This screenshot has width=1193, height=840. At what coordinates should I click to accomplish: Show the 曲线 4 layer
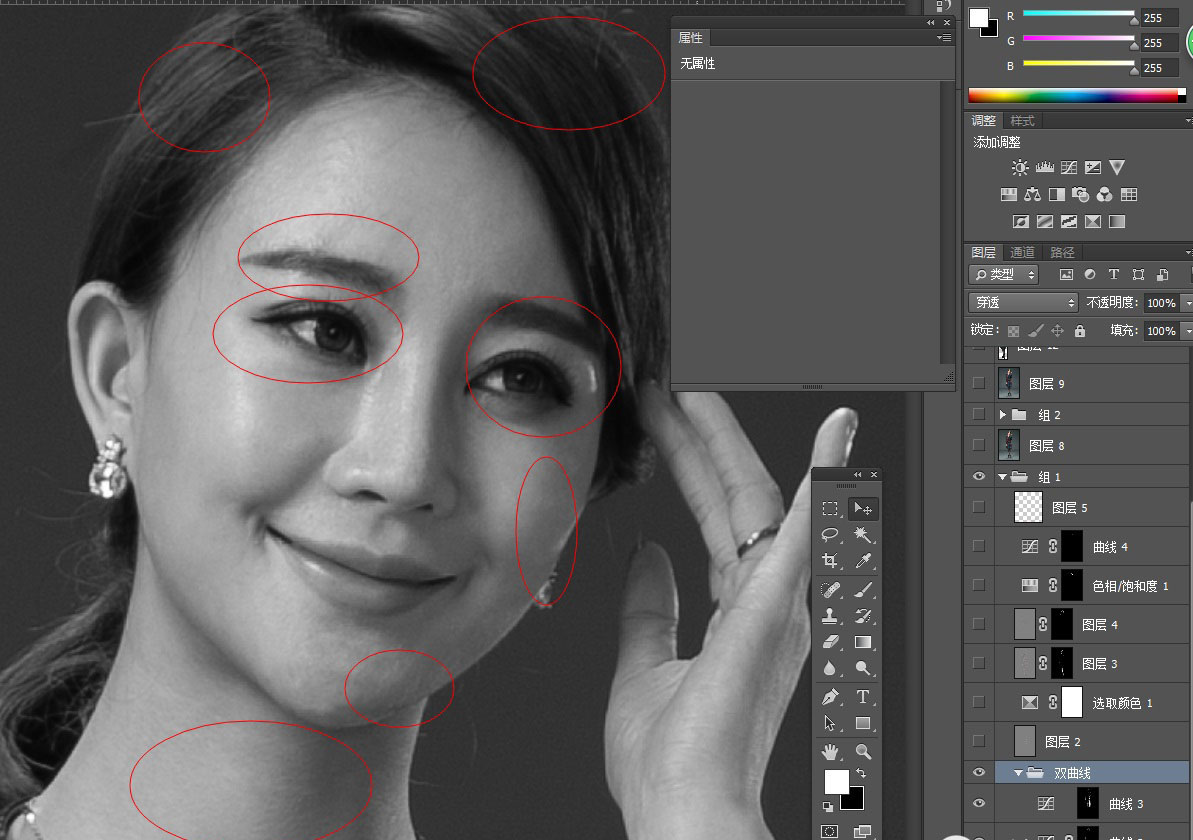[x=979, y=546]
